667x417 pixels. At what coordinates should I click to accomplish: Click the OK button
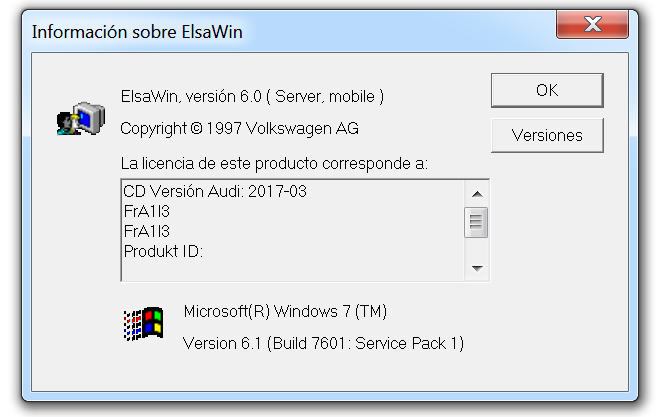(x=547, y=90)
